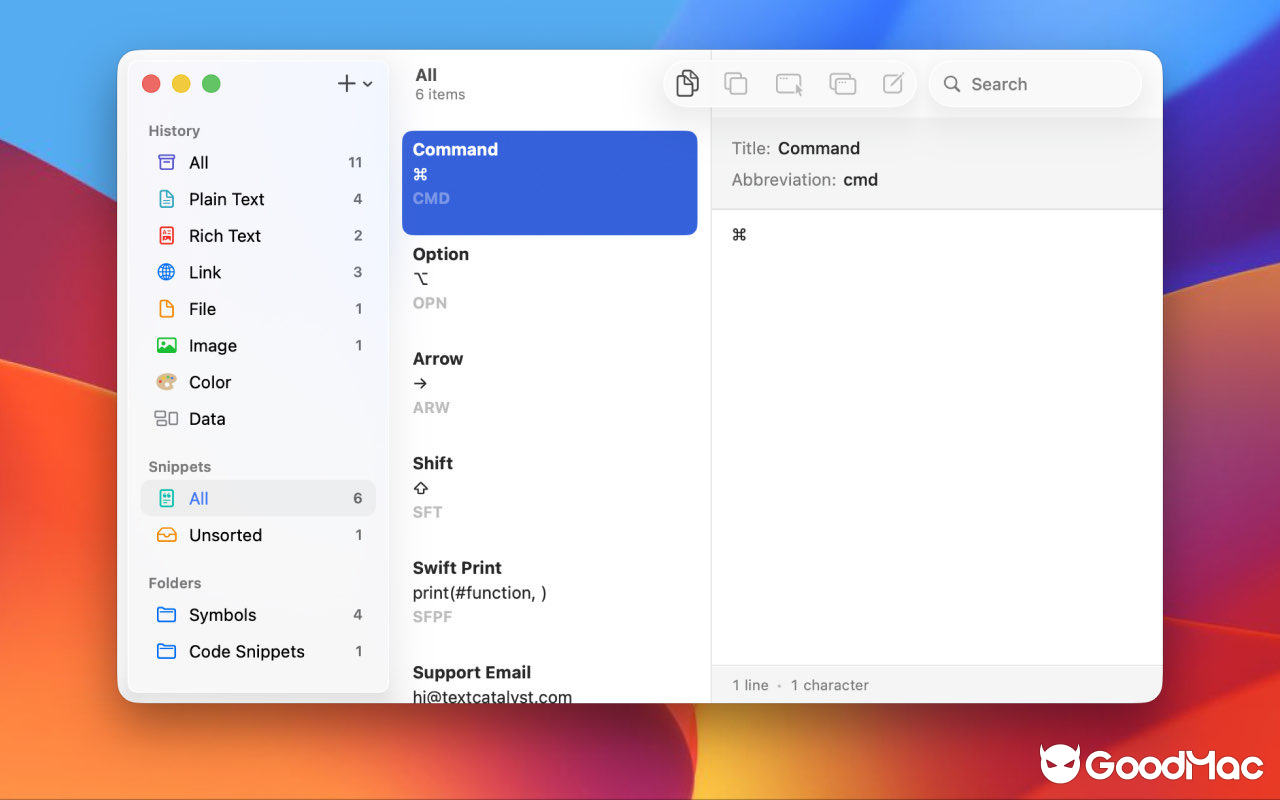Open the new snippet dropdown chevron

[366, 84]
